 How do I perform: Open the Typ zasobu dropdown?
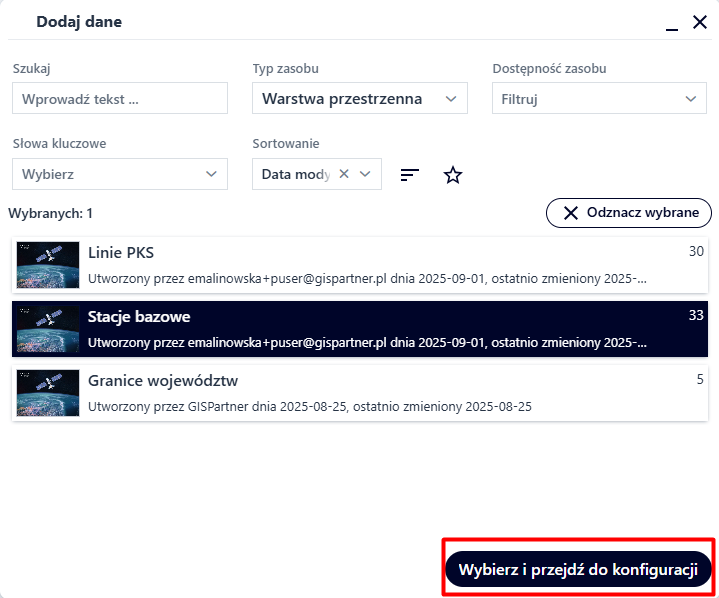(359, 98)
